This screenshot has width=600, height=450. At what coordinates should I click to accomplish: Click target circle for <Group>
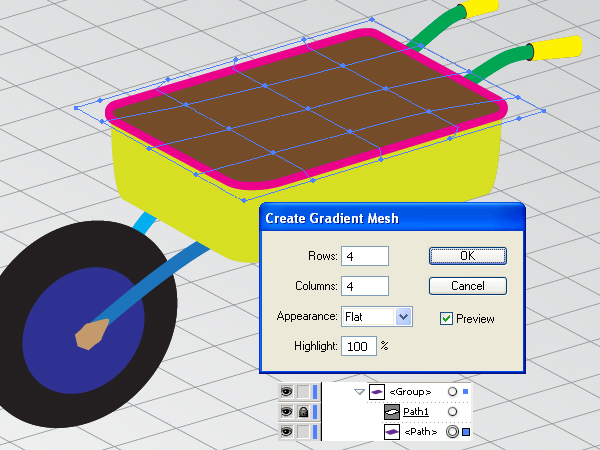452,391
